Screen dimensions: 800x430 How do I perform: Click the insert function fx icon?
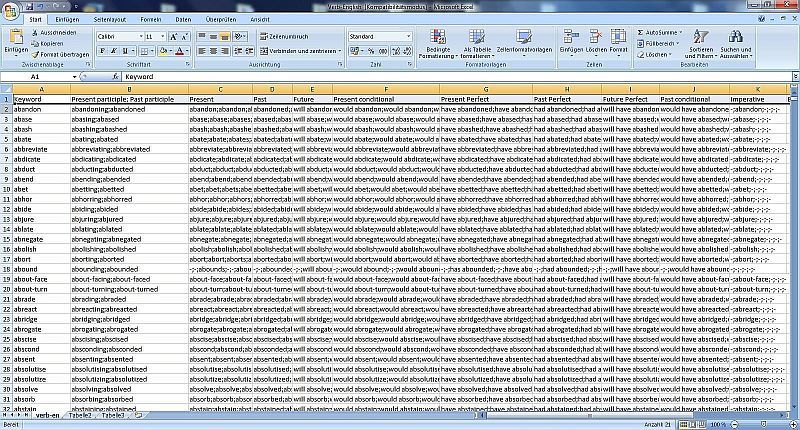coord(116,77)
